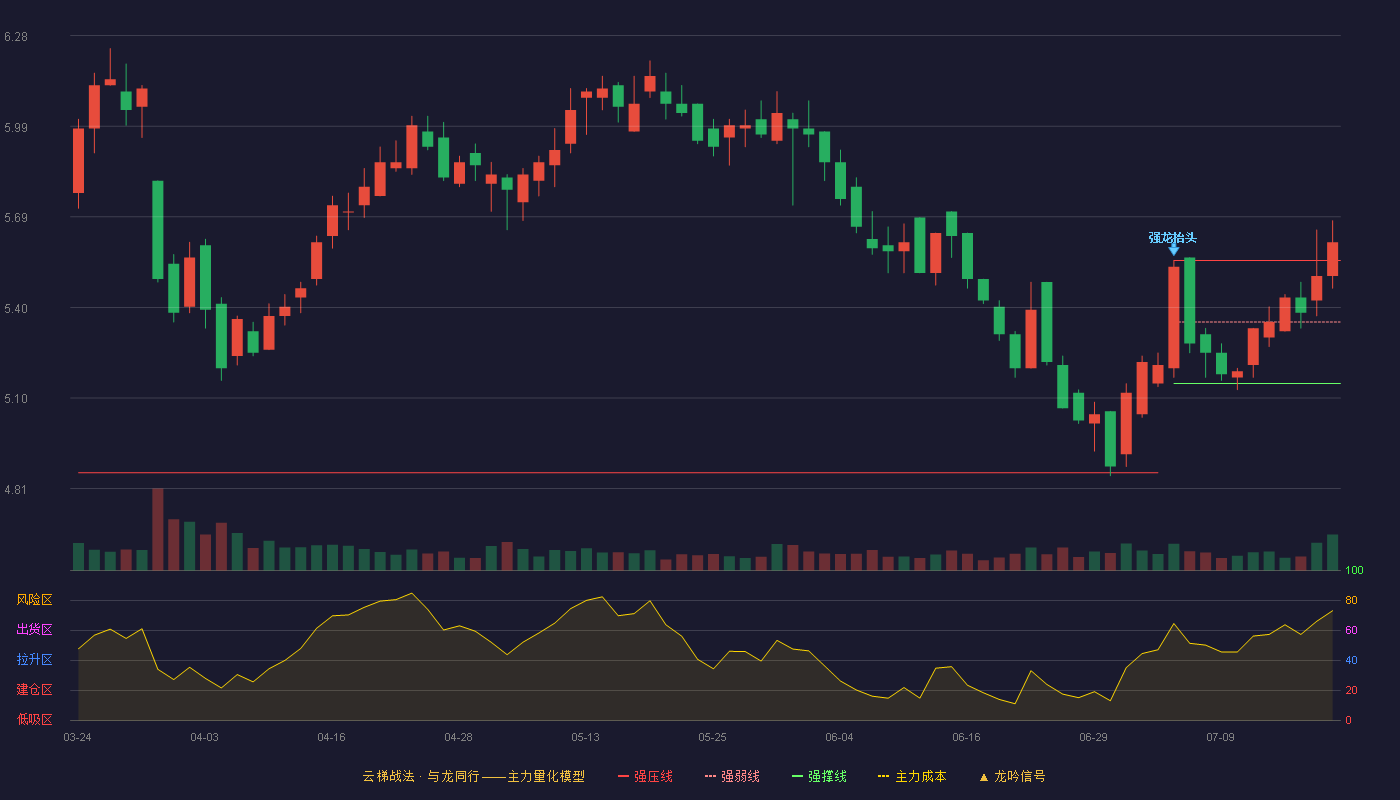Click the 06-29 date label
1400x800 pixels.
1093,737
